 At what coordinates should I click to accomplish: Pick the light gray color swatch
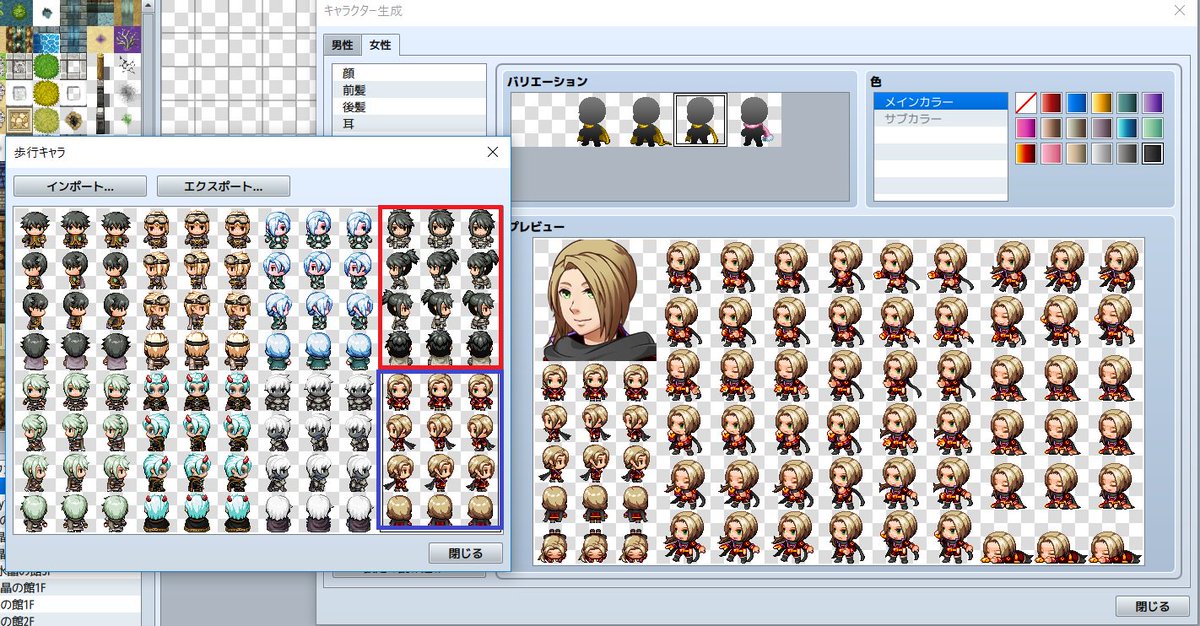point(1102,154)
